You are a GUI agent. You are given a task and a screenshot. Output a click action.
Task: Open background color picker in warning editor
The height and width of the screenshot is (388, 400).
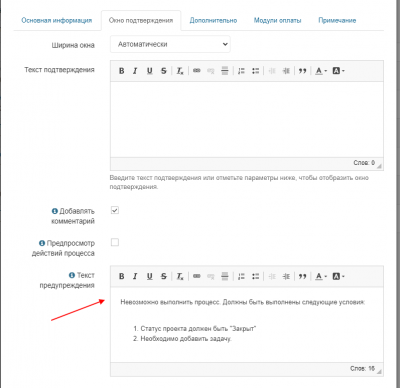(339, 276)
